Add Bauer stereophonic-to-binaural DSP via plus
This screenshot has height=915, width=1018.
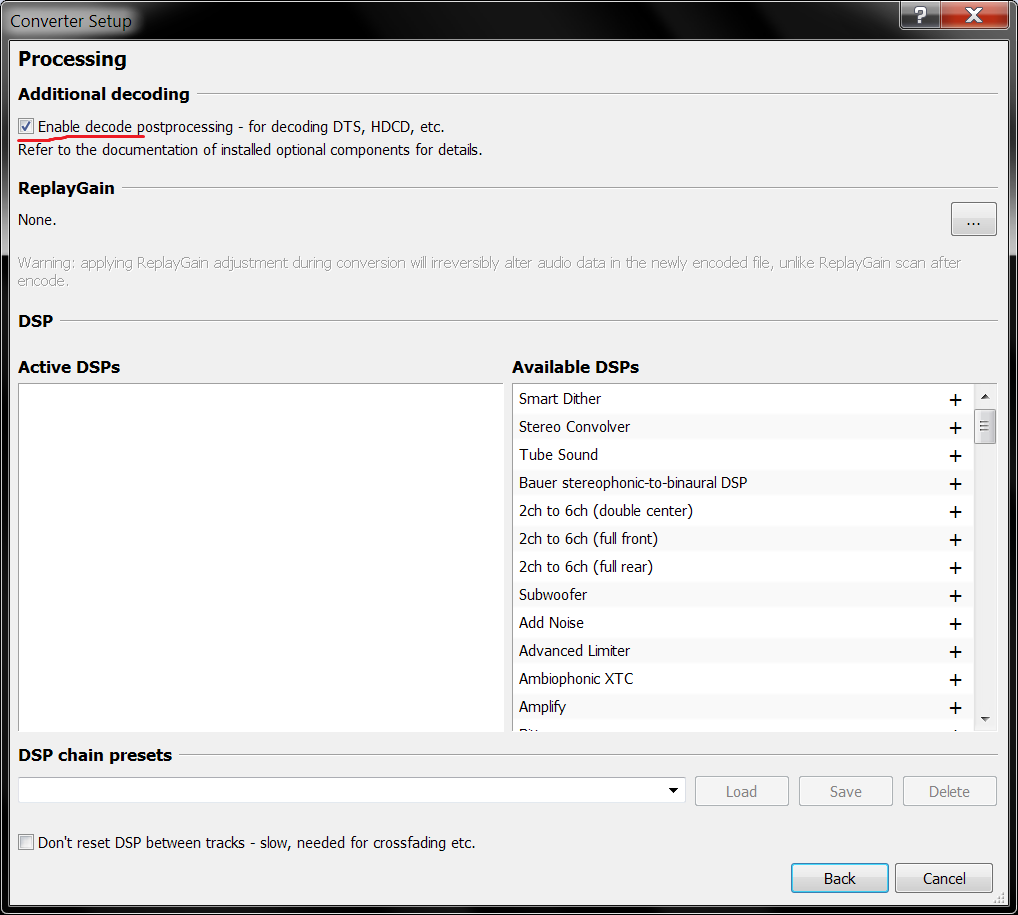[x=955, y=484]
